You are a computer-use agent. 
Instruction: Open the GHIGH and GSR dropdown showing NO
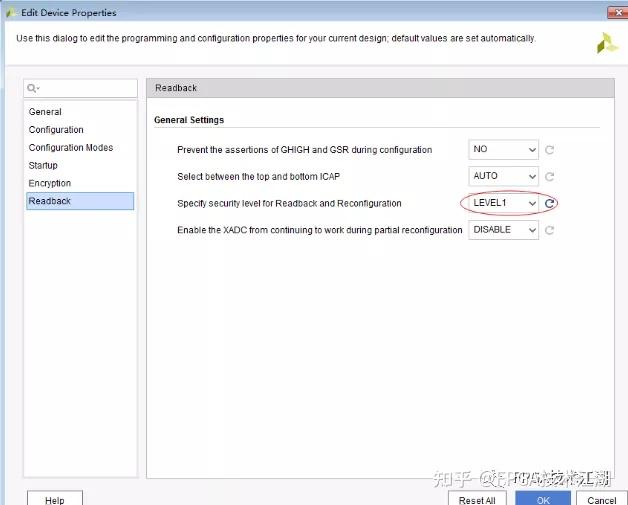point(503,149)
